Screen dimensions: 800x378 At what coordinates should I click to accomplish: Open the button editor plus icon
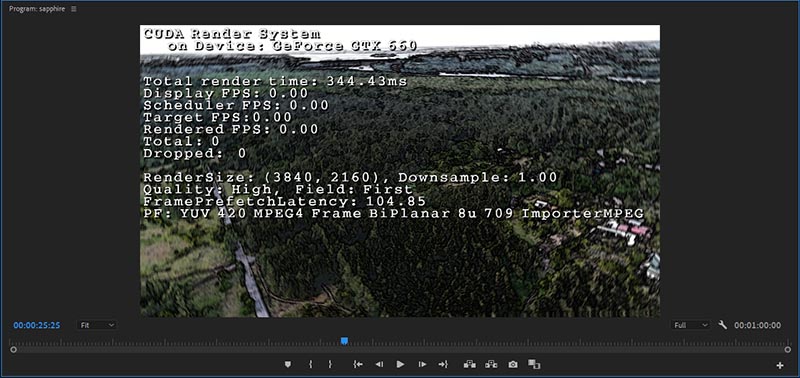pyautogui.click(x=780, y=365)
